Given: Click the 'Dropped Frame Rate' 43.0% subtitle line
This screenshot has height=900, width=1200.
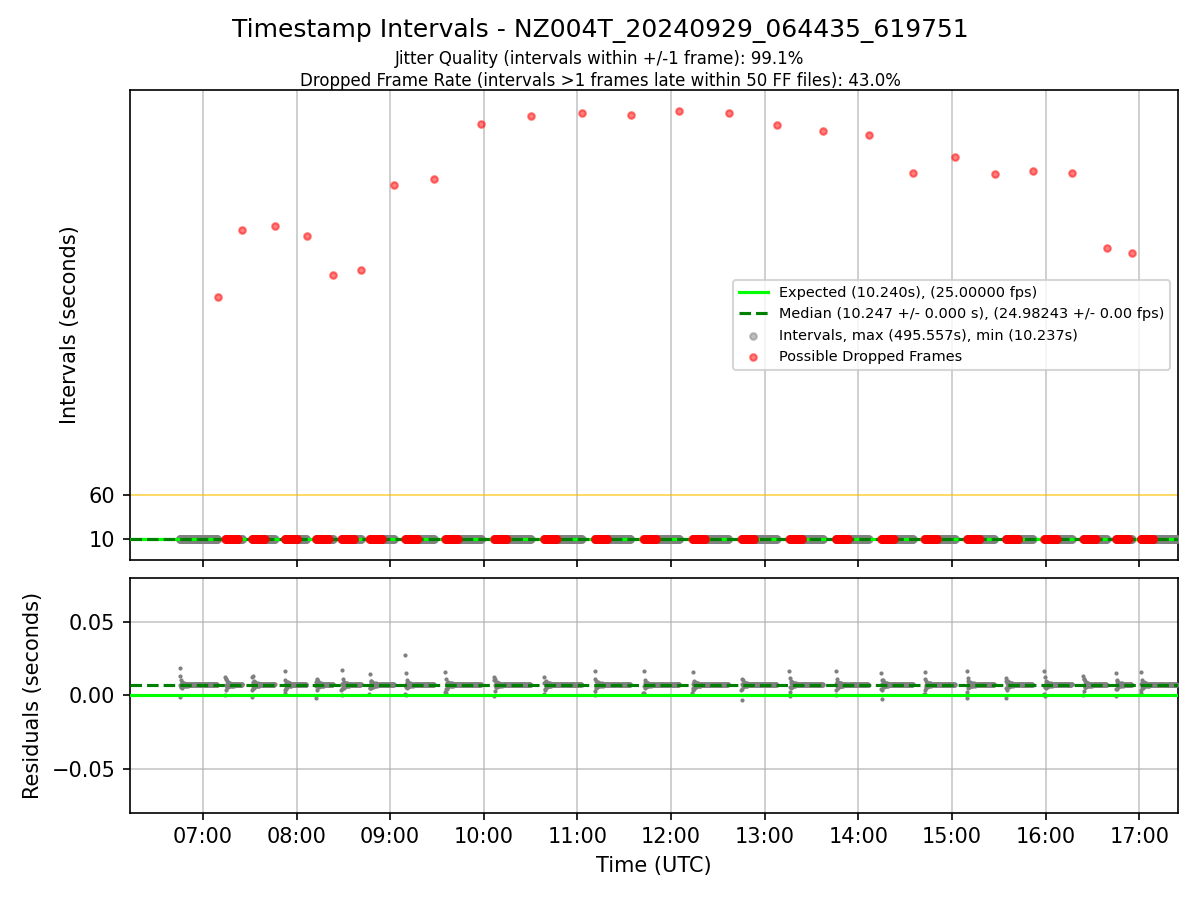Looking at the screenshot, I should click(x=600, y=80).
